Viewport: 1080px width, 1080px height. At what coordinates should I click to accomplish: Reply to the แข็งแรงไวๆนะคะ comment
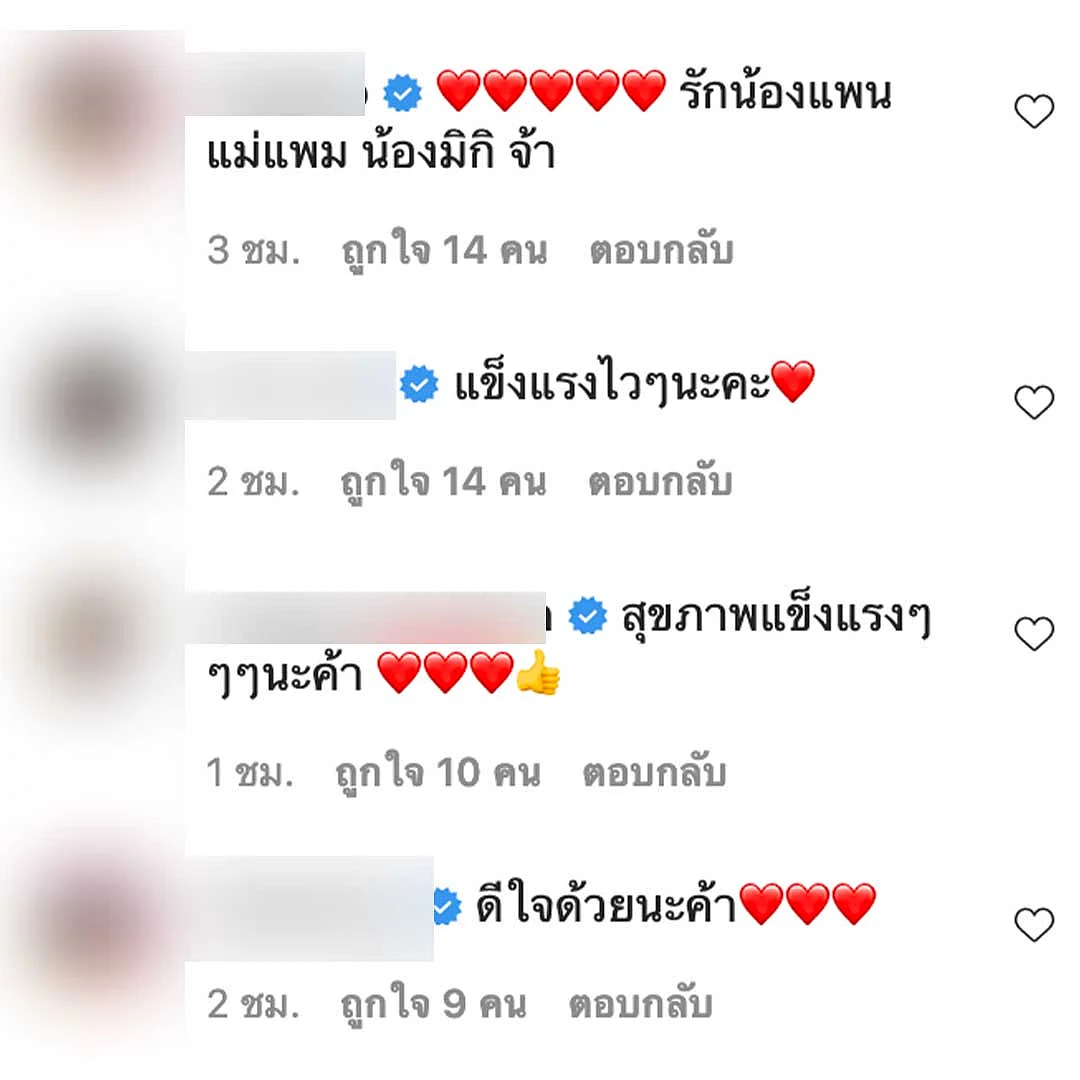(661, 481)
